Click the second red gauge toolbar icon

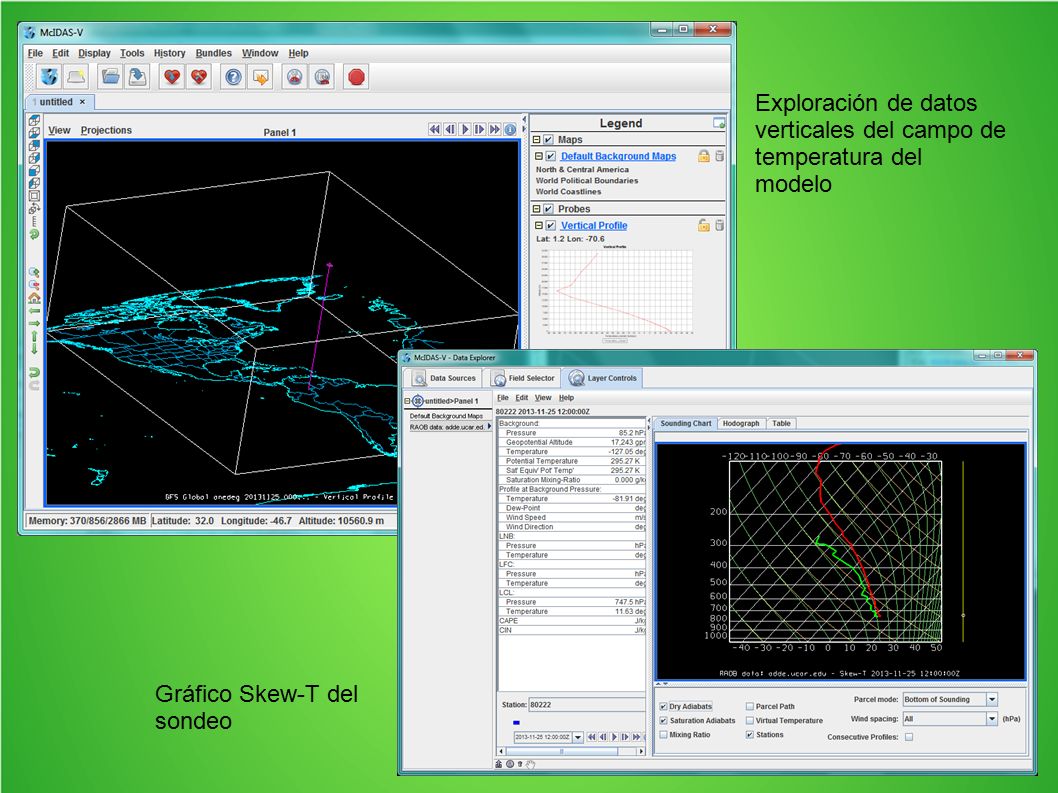coord(323,77)
